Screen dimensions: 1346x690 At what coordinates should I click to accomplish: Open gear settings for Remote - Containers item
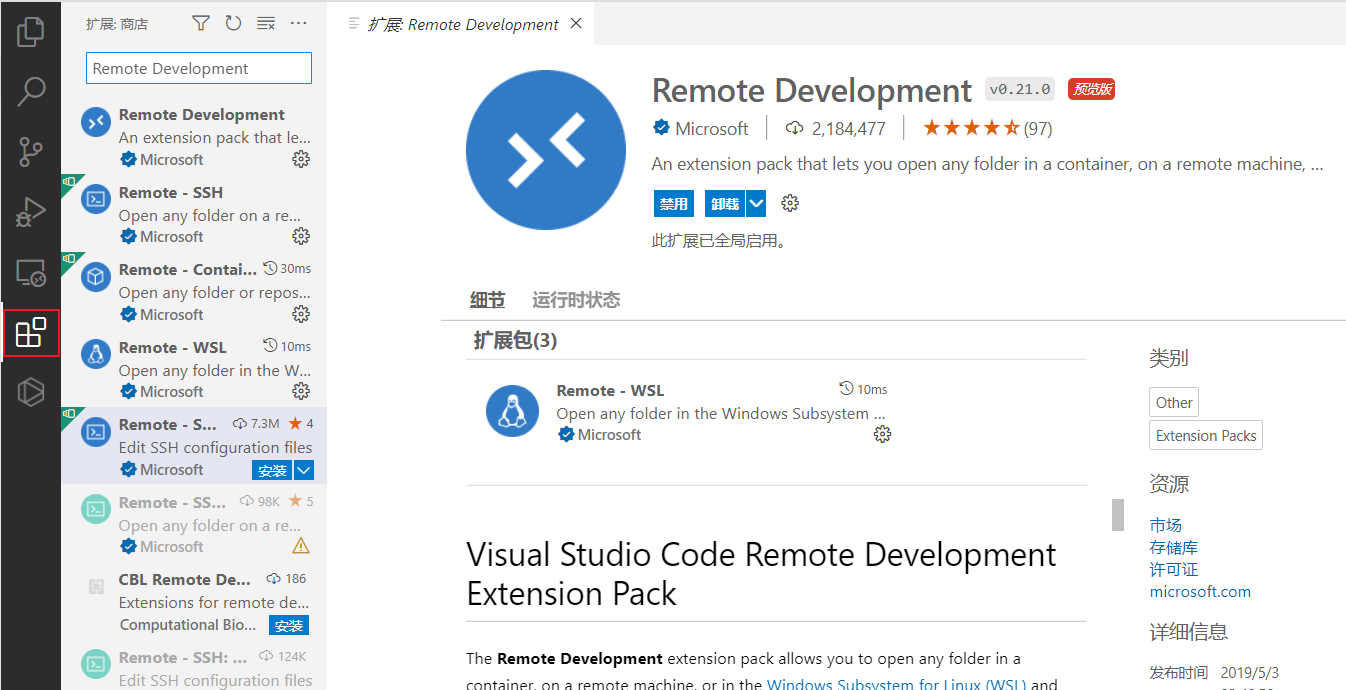point(301,314)
